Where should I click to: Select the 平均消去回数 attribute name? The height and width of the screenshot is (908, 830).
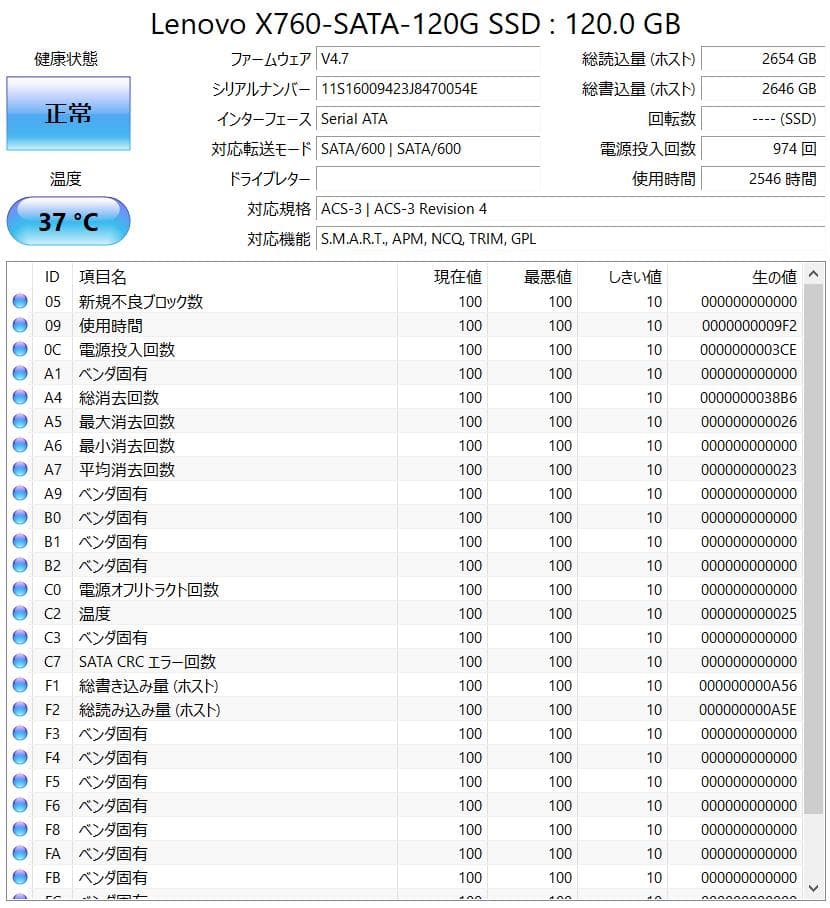coord(127,470)
